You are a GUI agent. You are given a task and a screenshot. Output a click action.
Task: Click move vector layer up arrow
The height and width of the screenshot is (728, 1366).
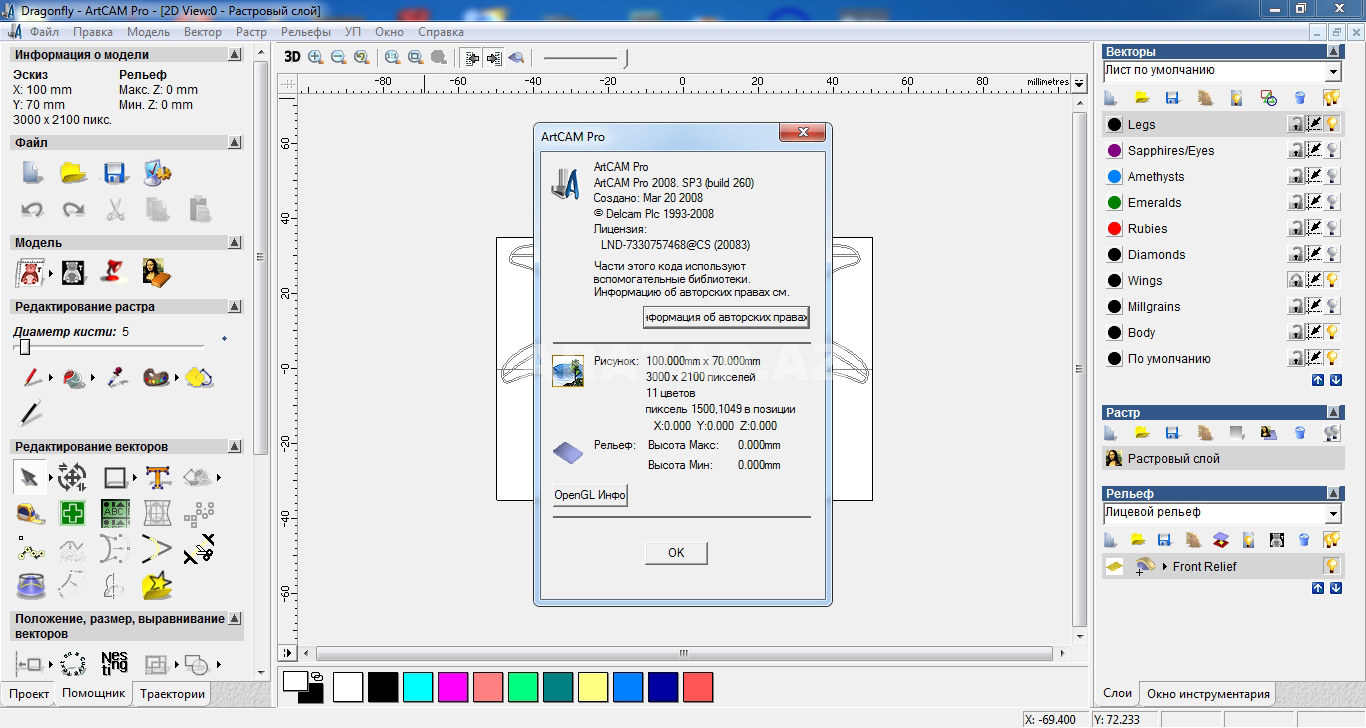[x=1318, y=380]
